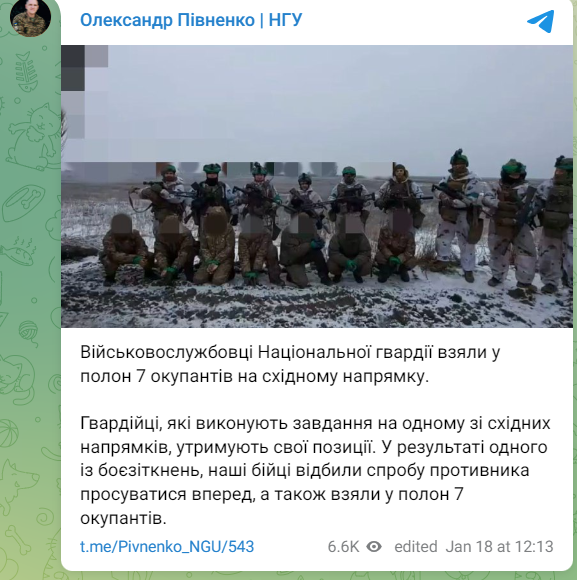
Task: Click the bone doodle in background corner
Action: point(18,539)
